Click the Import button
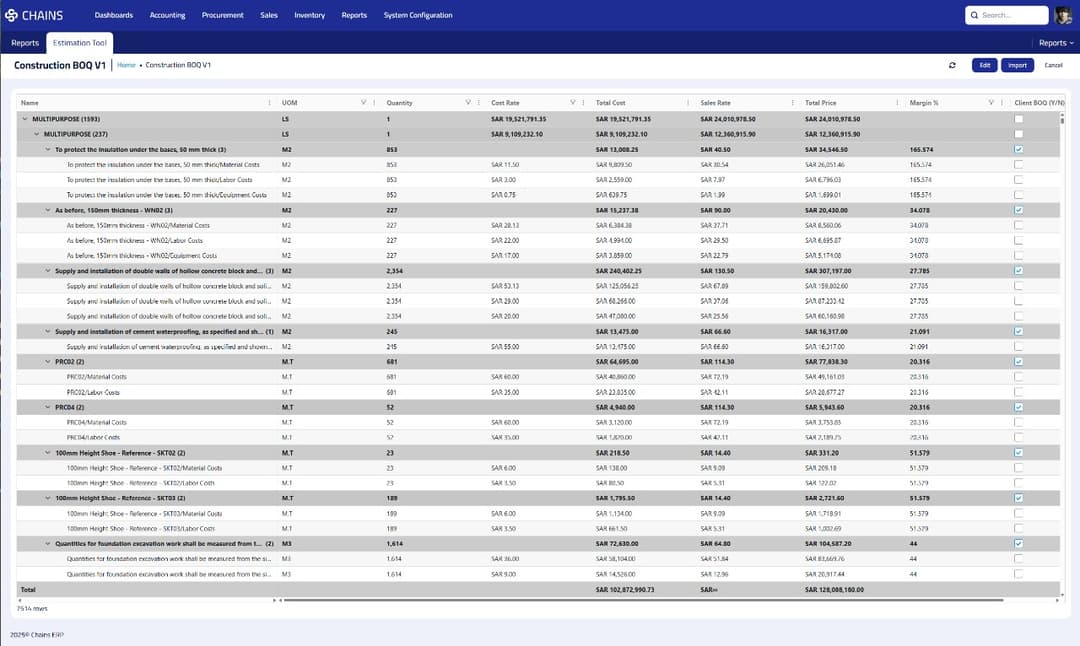The height and width of the screenshot is (646, 1080). coord(1017,65)
